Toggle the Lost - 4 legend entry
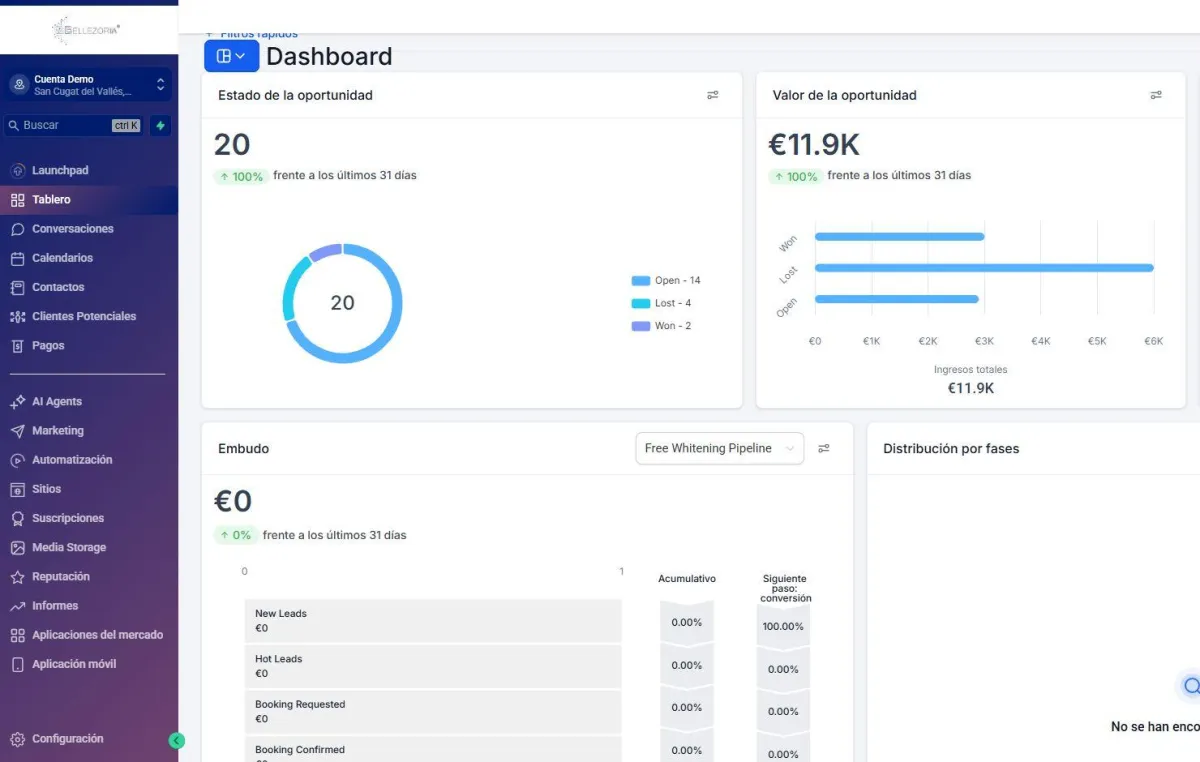Image resolution: width=1200 pixels, height=762 pixels. click(662, 303)
